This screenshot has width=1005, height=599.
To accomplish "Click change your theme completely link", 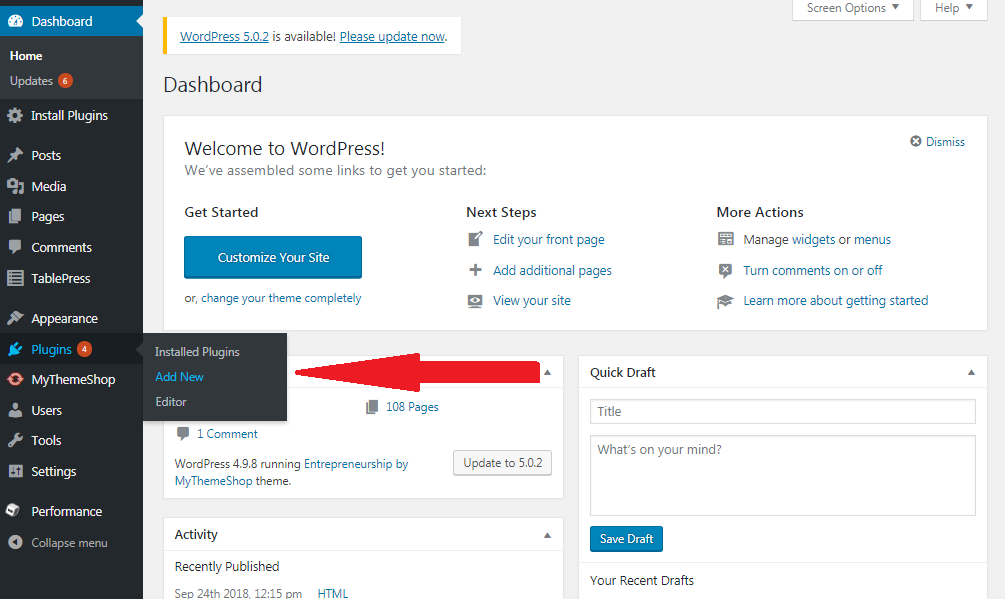I will pyautogui.click(x=281, y=298).
